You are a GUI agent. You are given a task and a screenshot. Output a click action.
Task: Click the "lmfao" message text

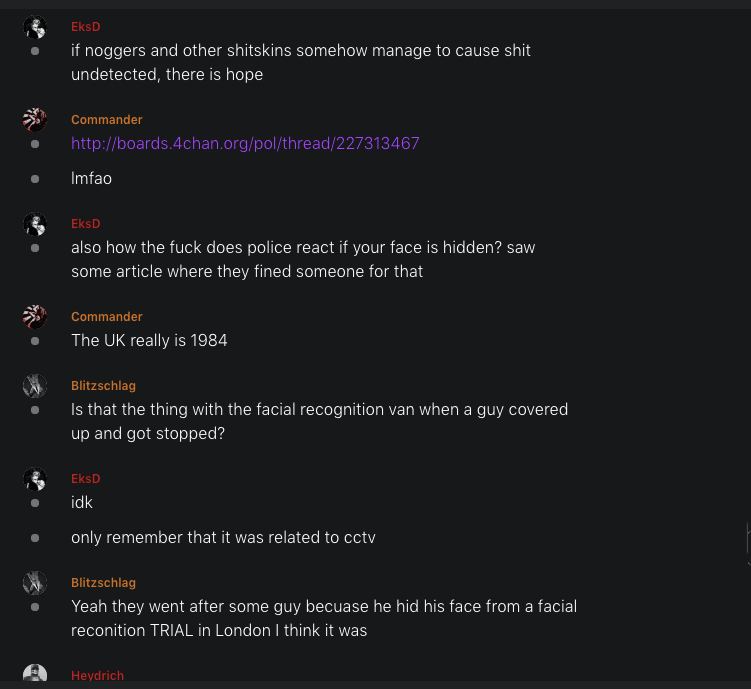[x=91, y=179]
